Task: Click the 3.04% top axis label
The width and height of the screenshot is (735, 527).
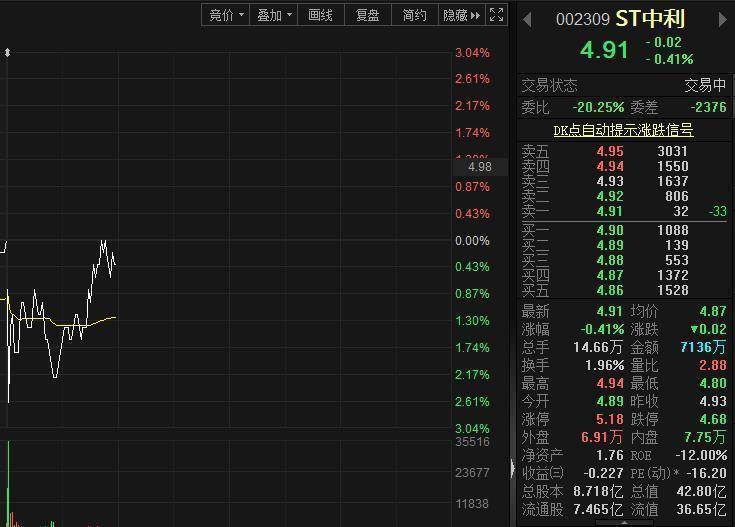Action: pos(472,53)
